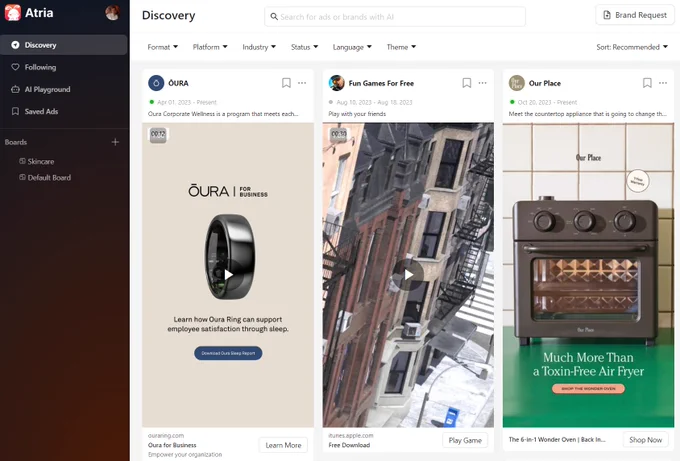Click the itunes.apple.com link

[351, 435]
